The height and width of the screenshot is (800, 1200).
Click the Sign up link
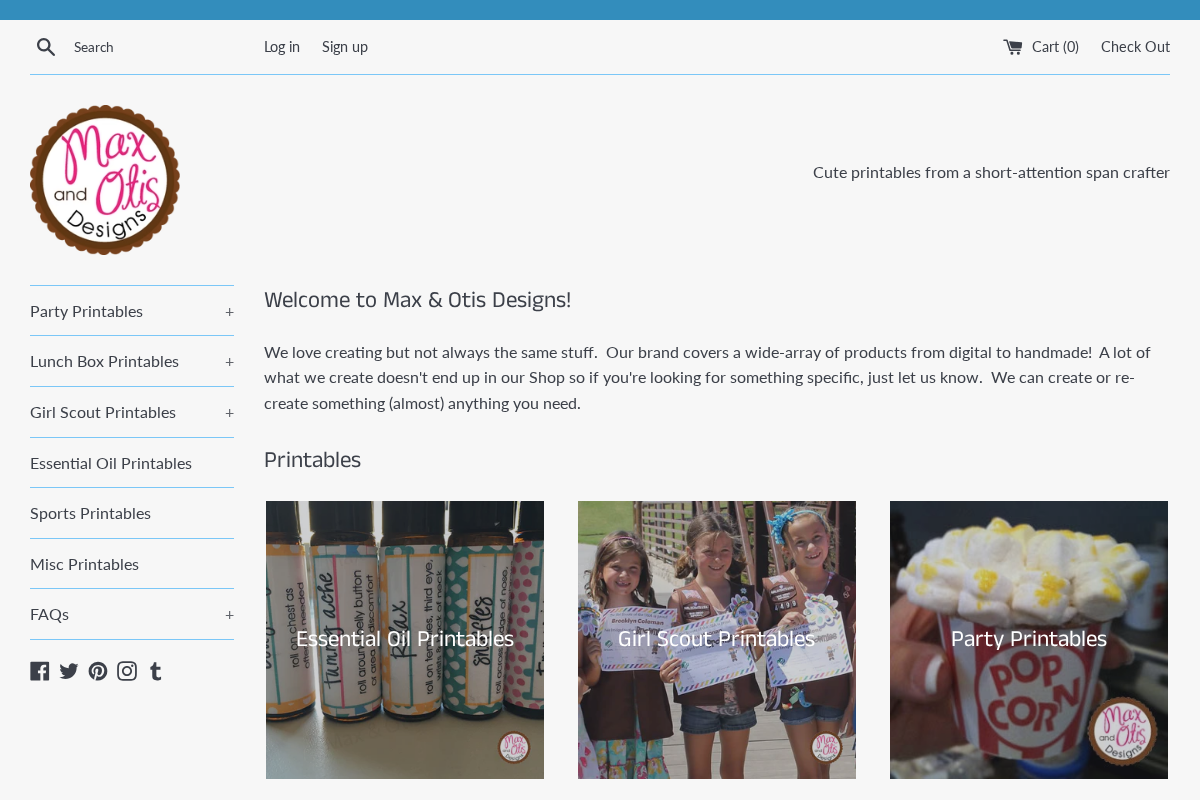tap(344, 46)
